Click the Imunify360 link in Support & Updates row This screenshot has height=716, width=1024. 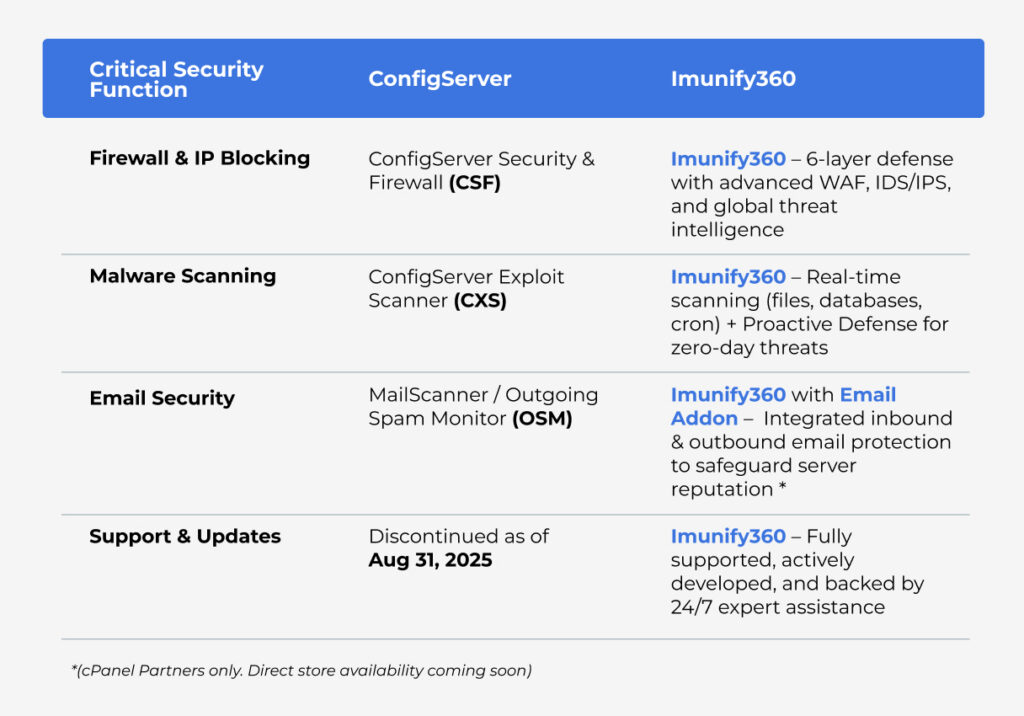tap(728, 537)
